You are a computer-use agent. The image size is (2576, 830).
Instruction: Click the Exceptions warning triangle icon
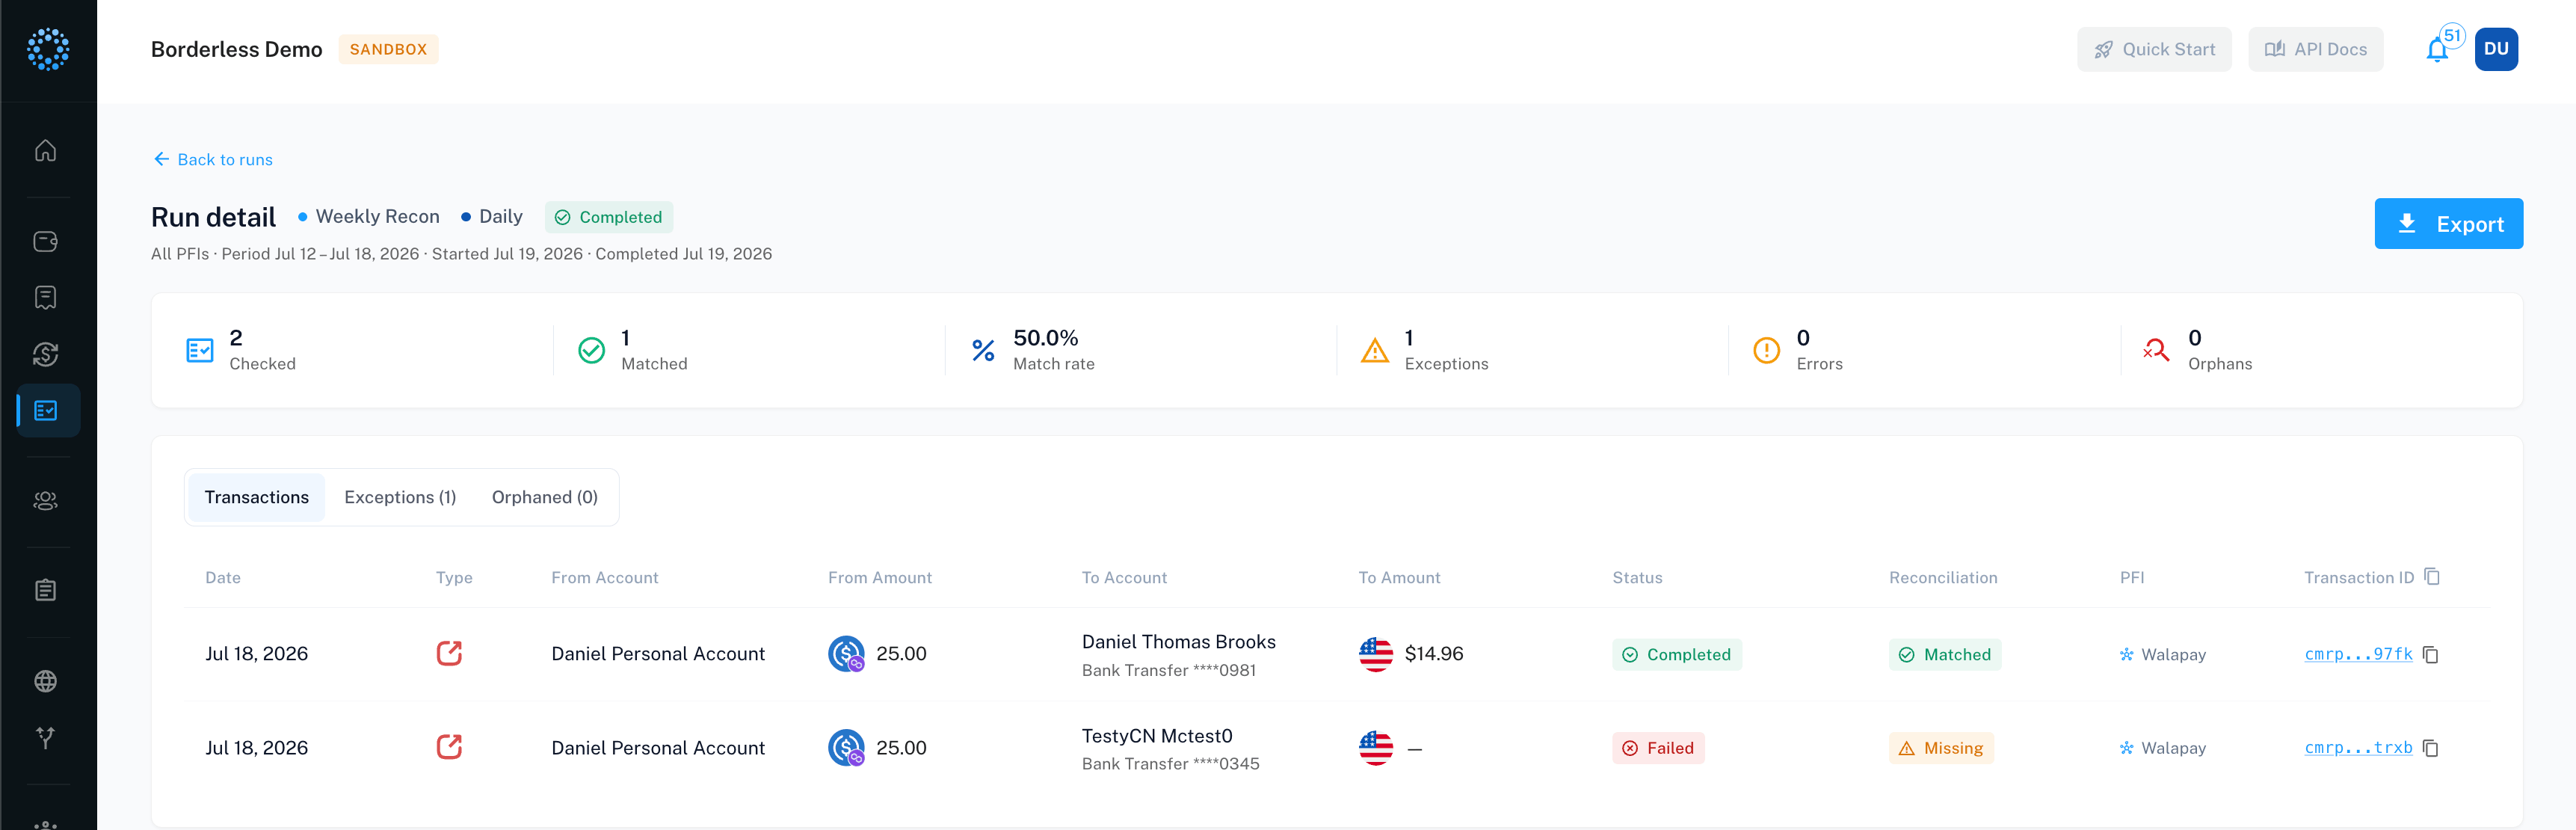point(1375,350)
